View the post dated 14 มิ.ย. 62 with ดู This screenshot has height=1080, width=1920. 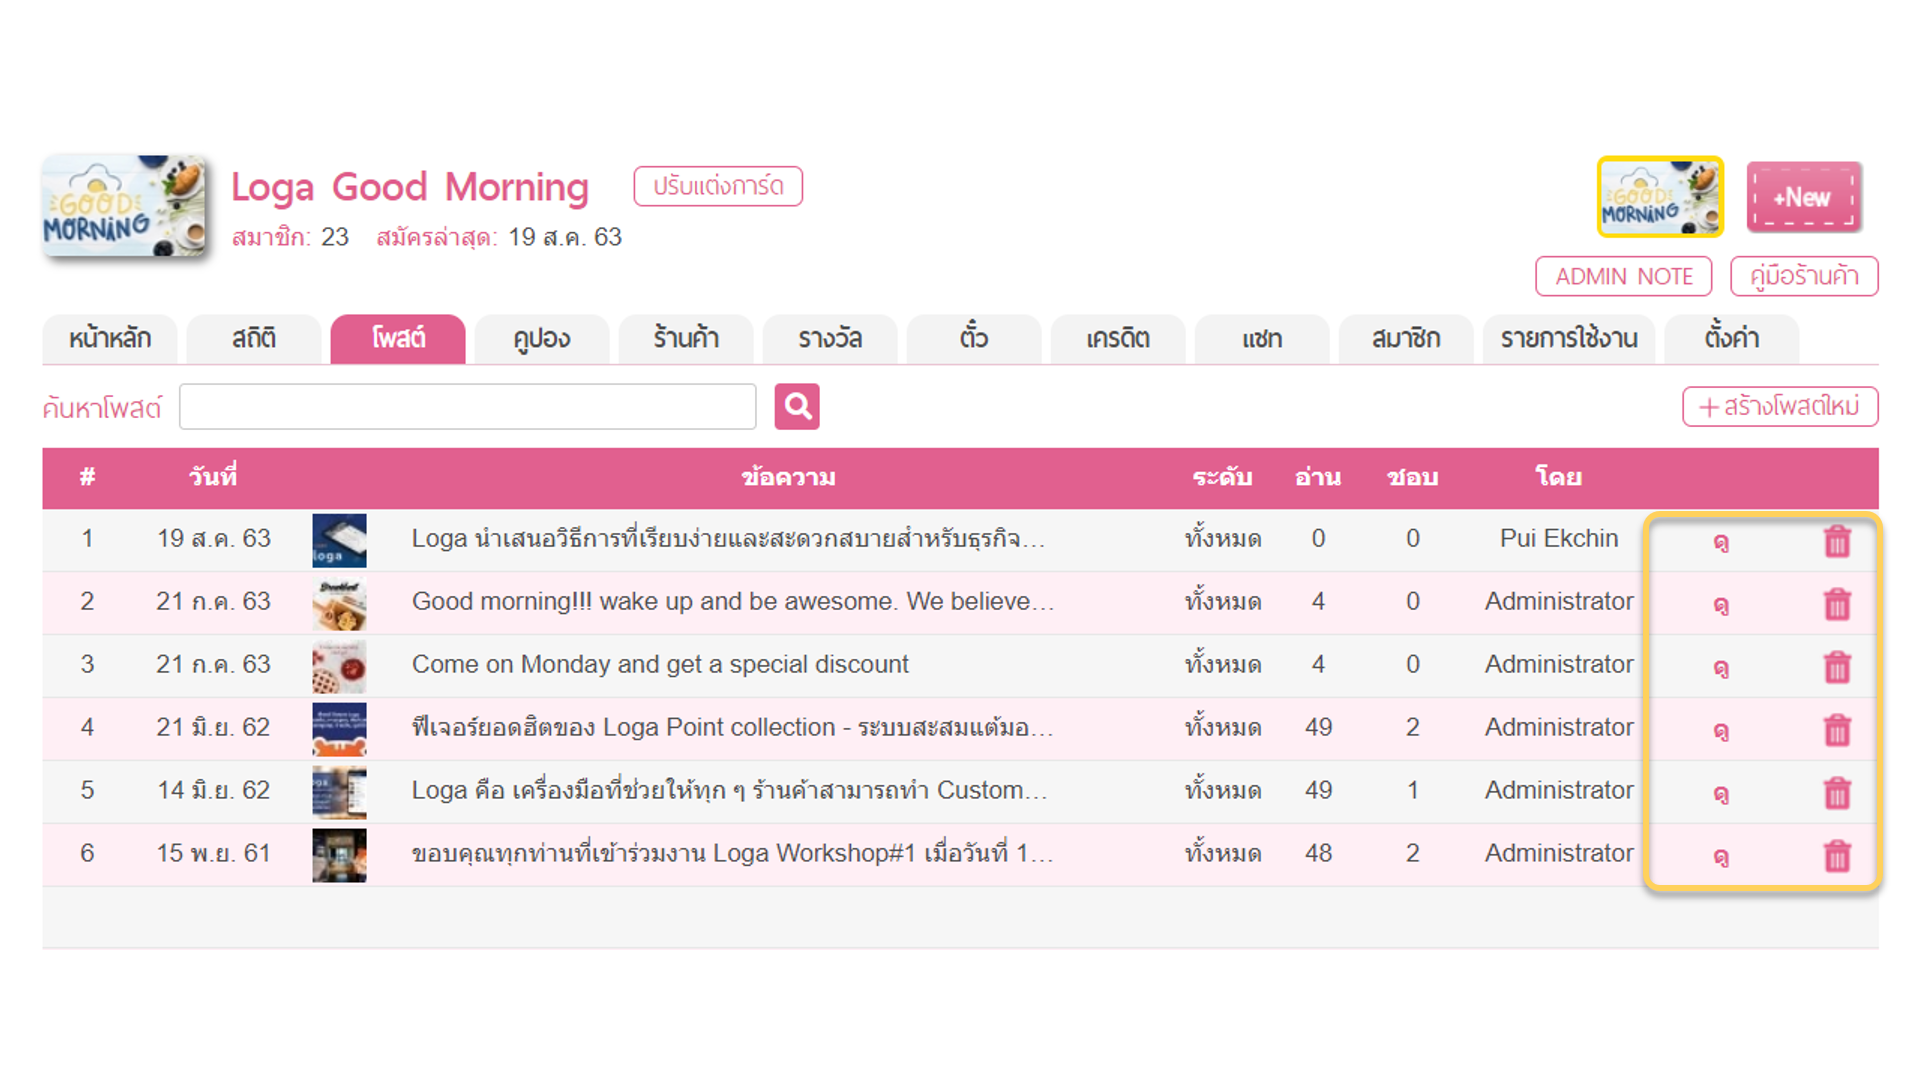1720,793
